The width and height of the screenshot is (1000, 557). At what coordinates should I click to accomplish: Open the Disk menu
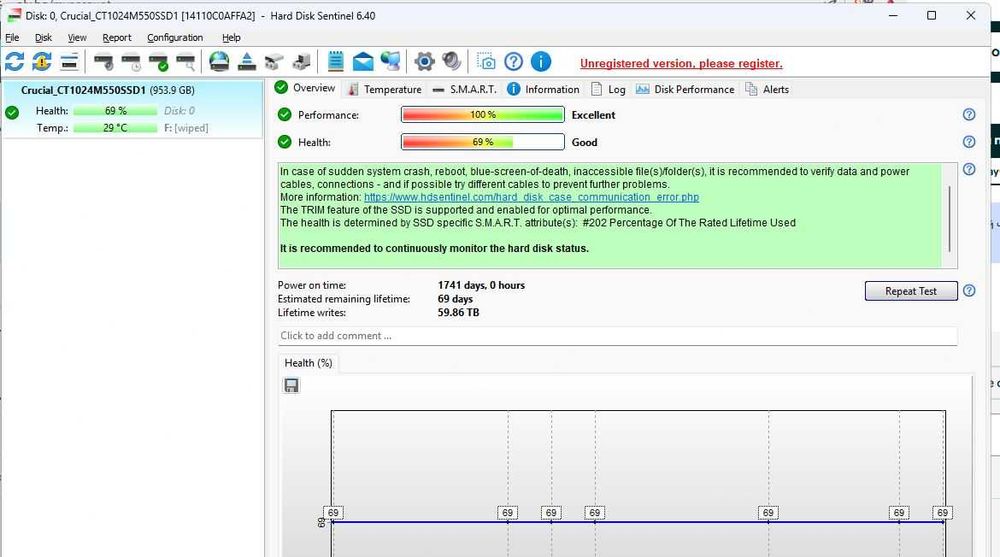click(x=43, y=38)
